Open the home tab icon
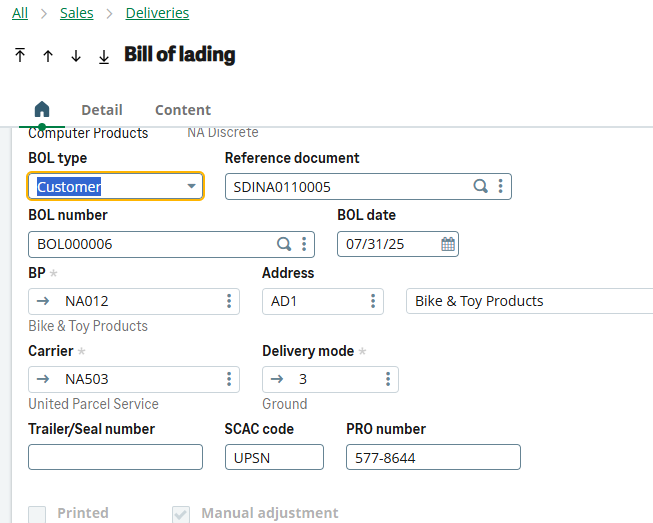Image resolution: width=653 pixels, height=523 pixels. pos(42,110)
